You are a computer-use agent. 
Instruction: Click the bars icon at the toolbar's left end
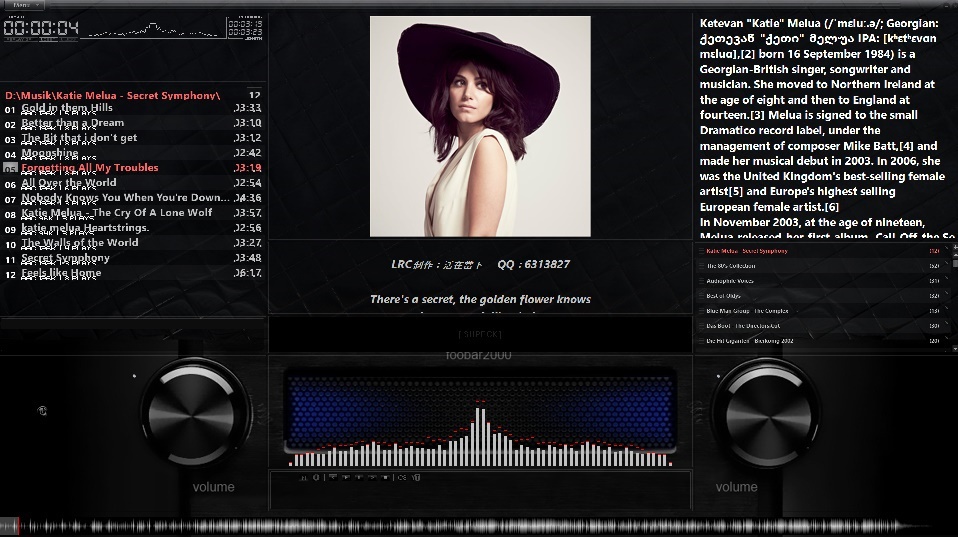pos(303,478)
